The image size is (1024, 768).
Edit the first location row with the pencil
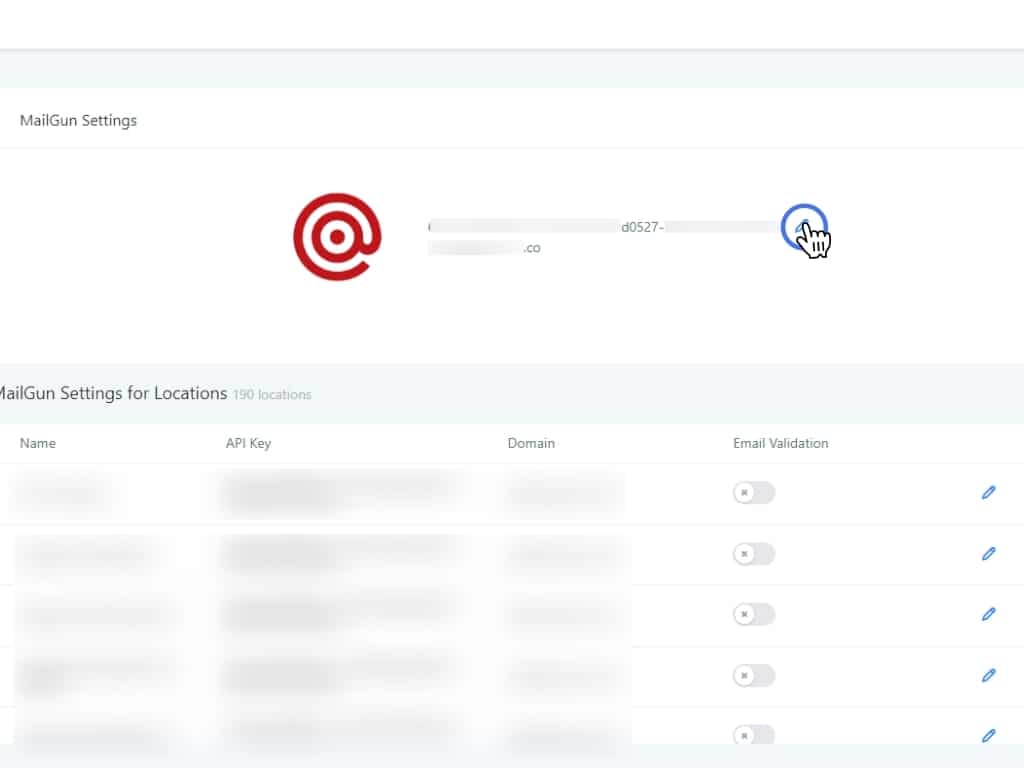pos(988,492)
